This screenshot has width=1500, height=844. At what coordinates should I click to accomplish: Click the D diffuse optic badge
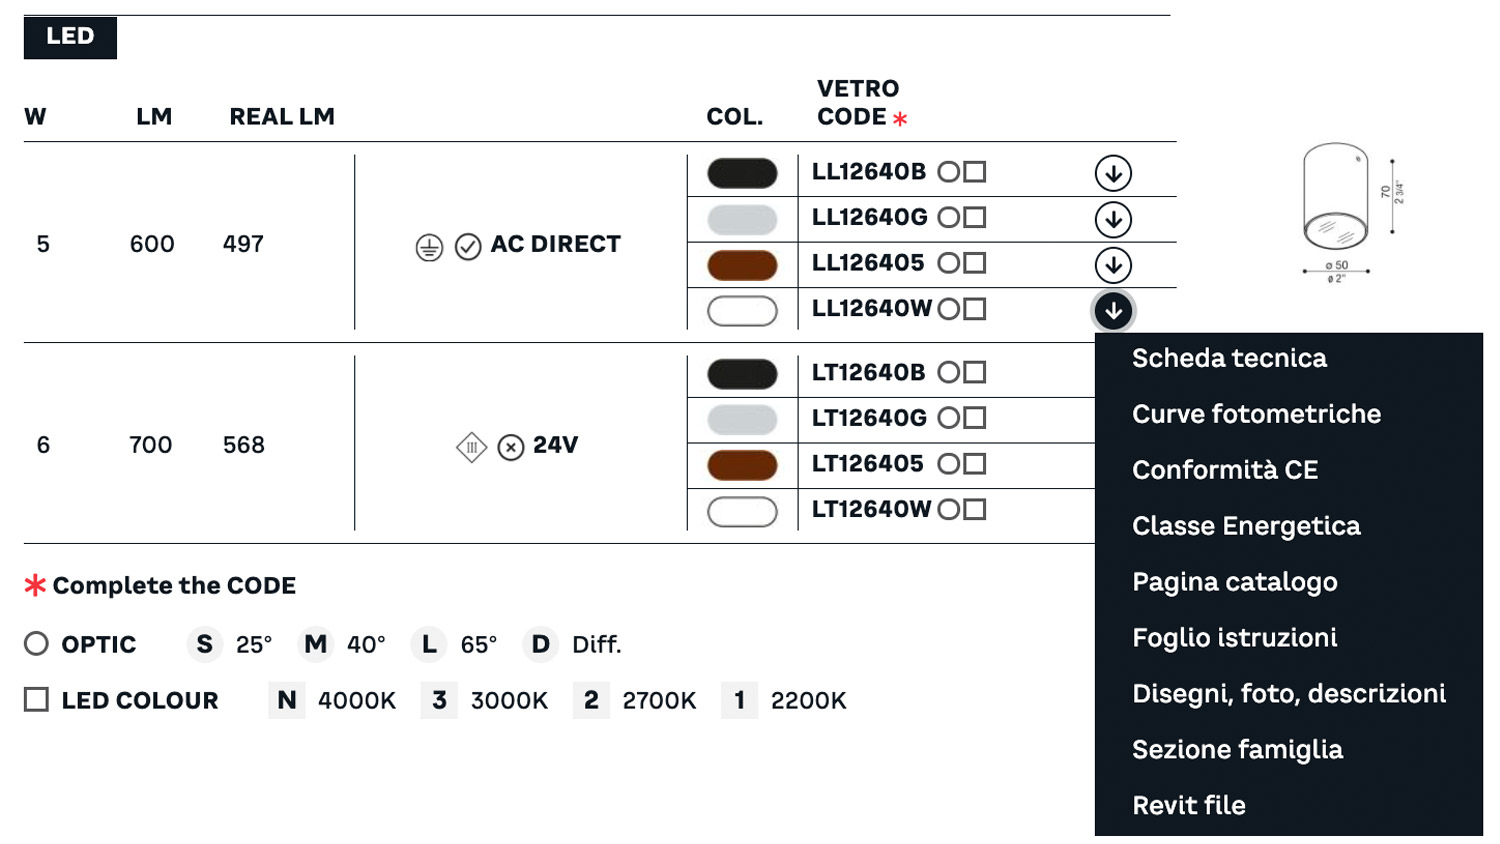point(540,645)
